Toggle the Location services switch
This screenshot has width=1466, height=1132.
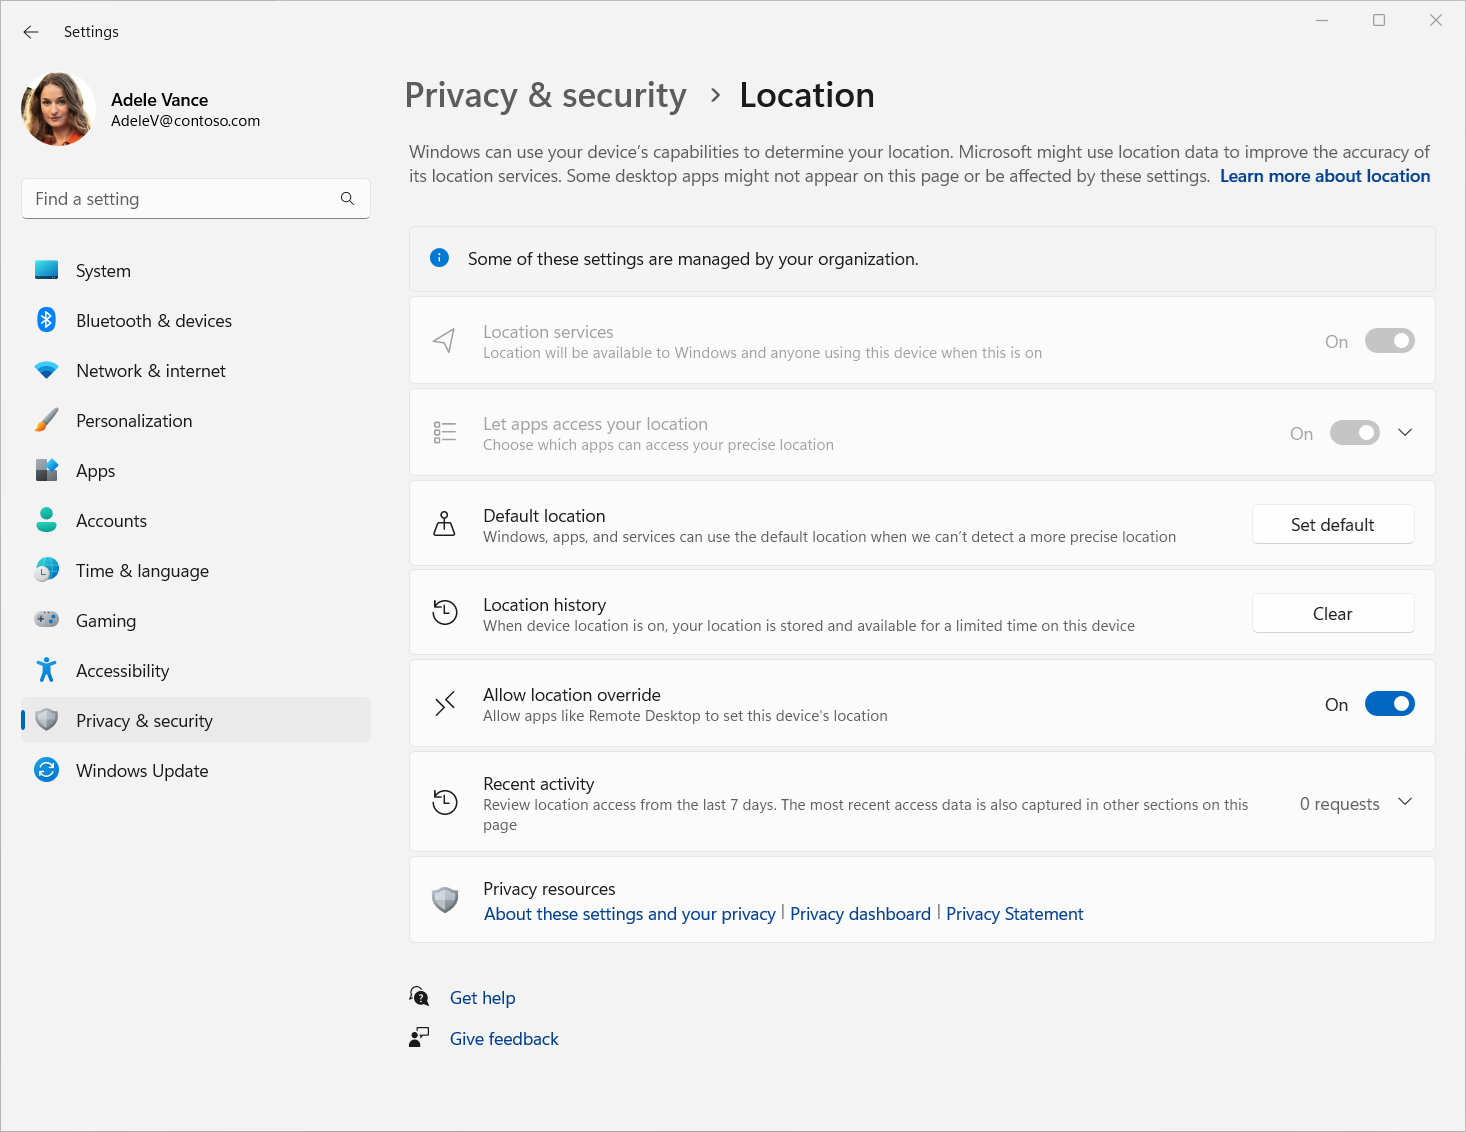[x=1389, y=341]
